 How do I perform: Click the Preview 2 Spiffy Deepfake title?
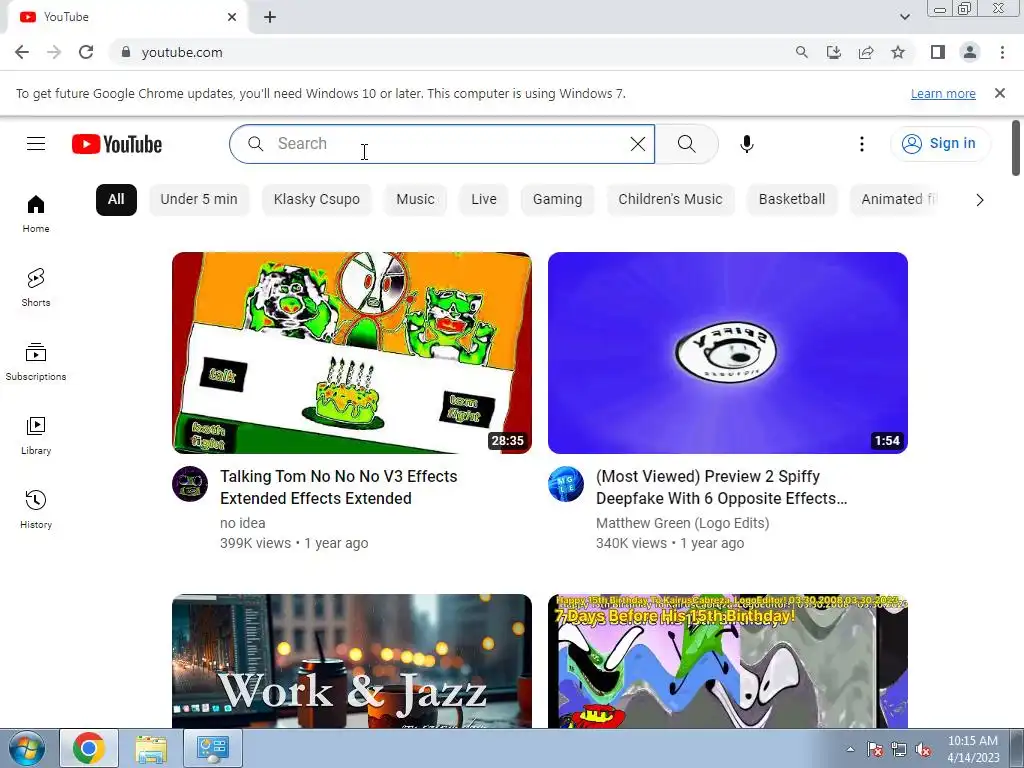[722, 487]
